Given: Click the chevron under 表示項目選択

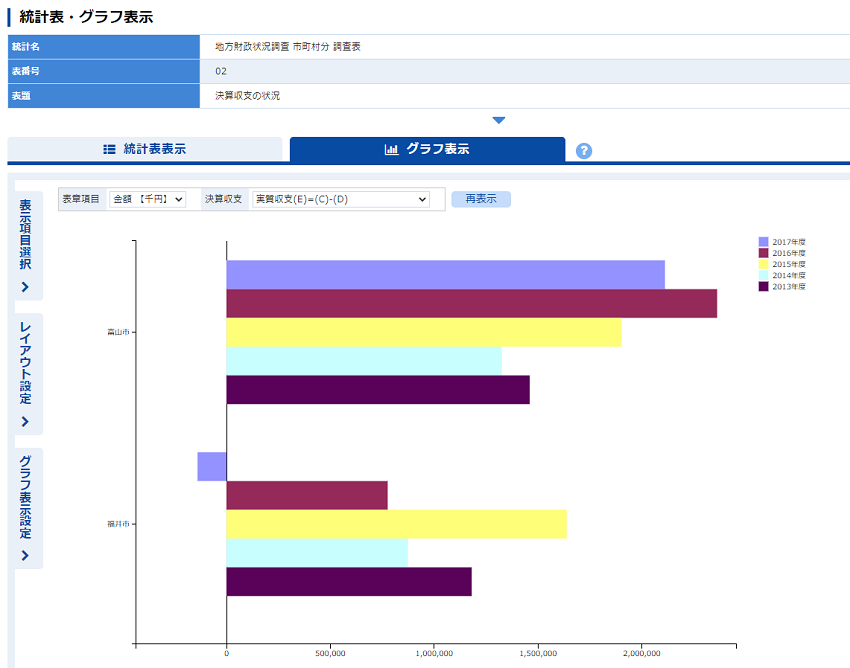Looking at the screenshot, I should [x=25, y=288].
